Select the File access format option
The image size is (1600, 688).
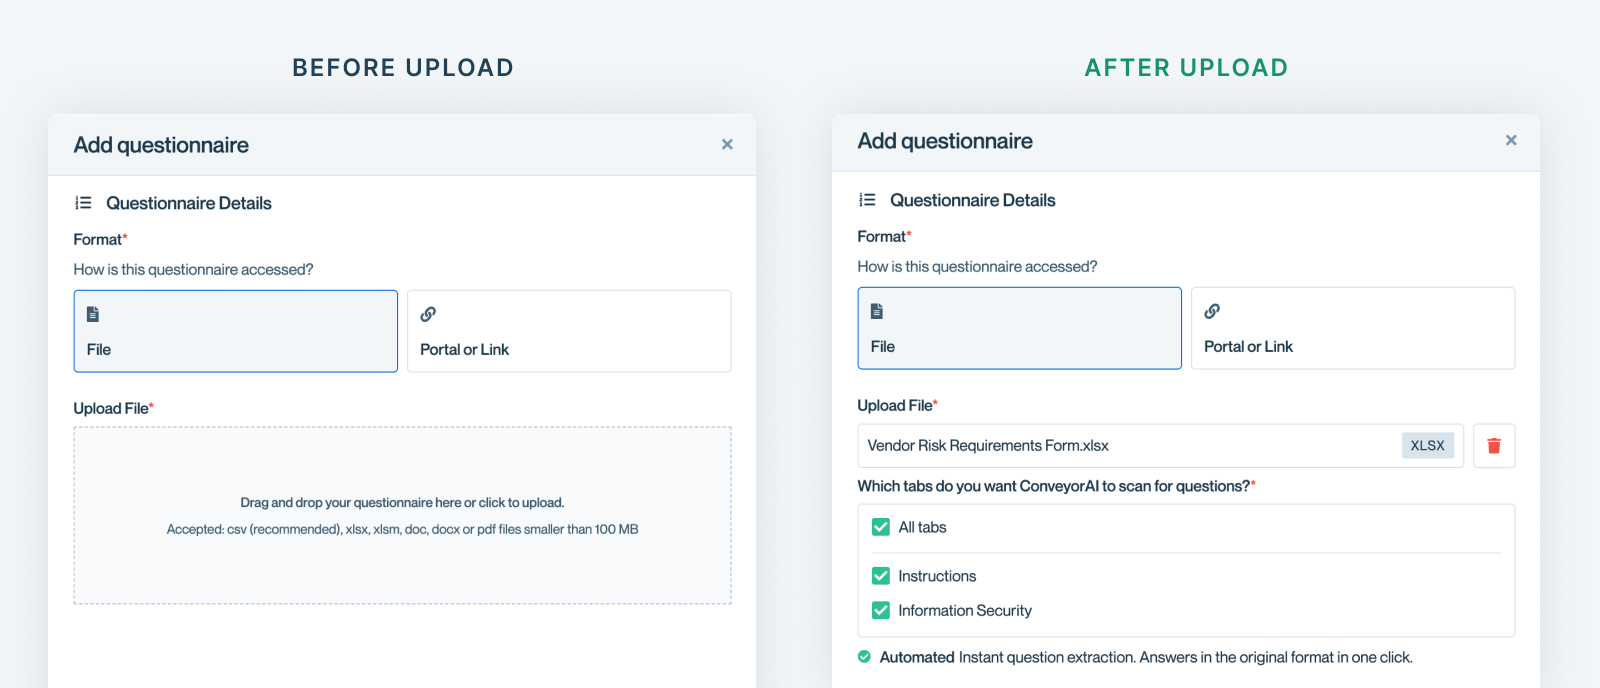coord(235,331)
